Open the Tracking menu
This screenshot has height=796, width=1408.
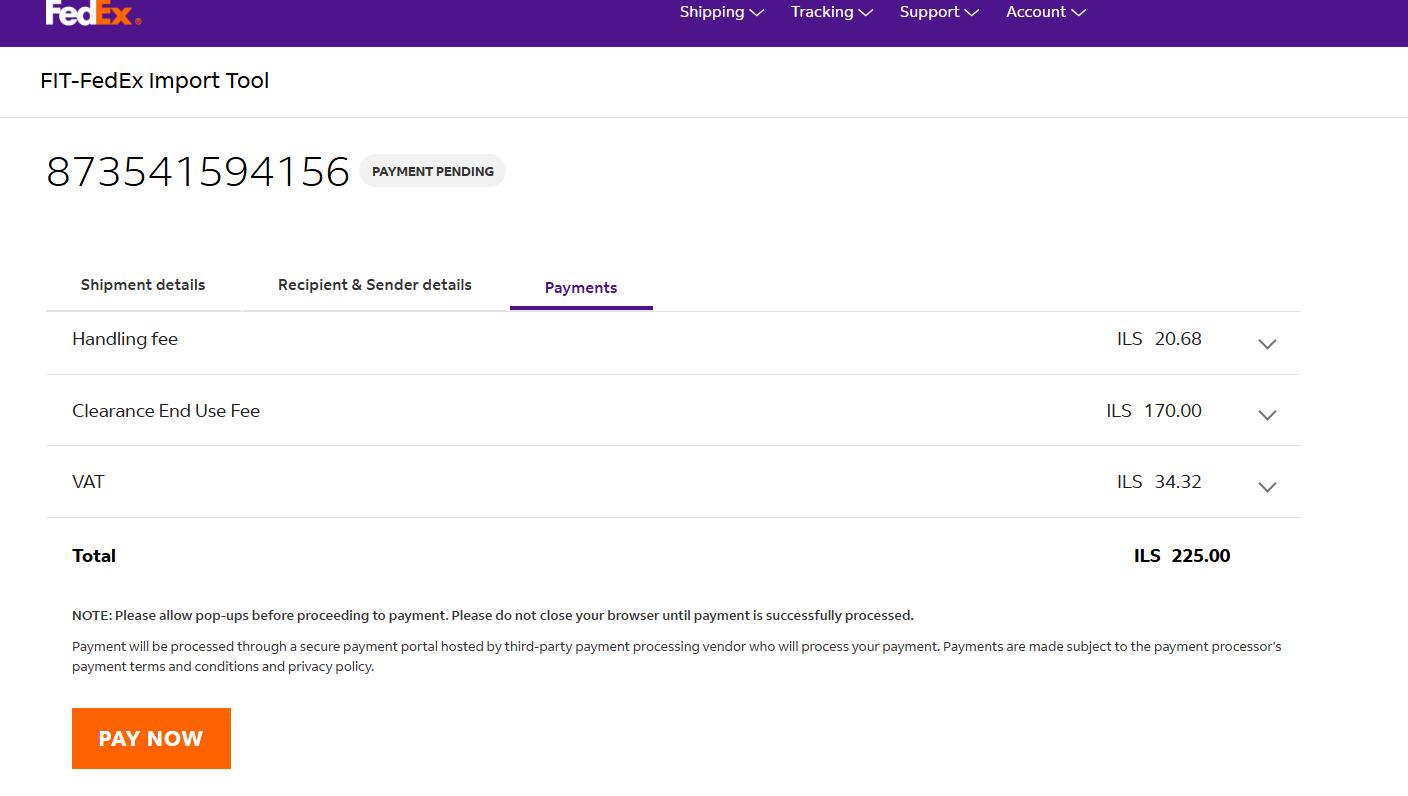coord(831,12)
